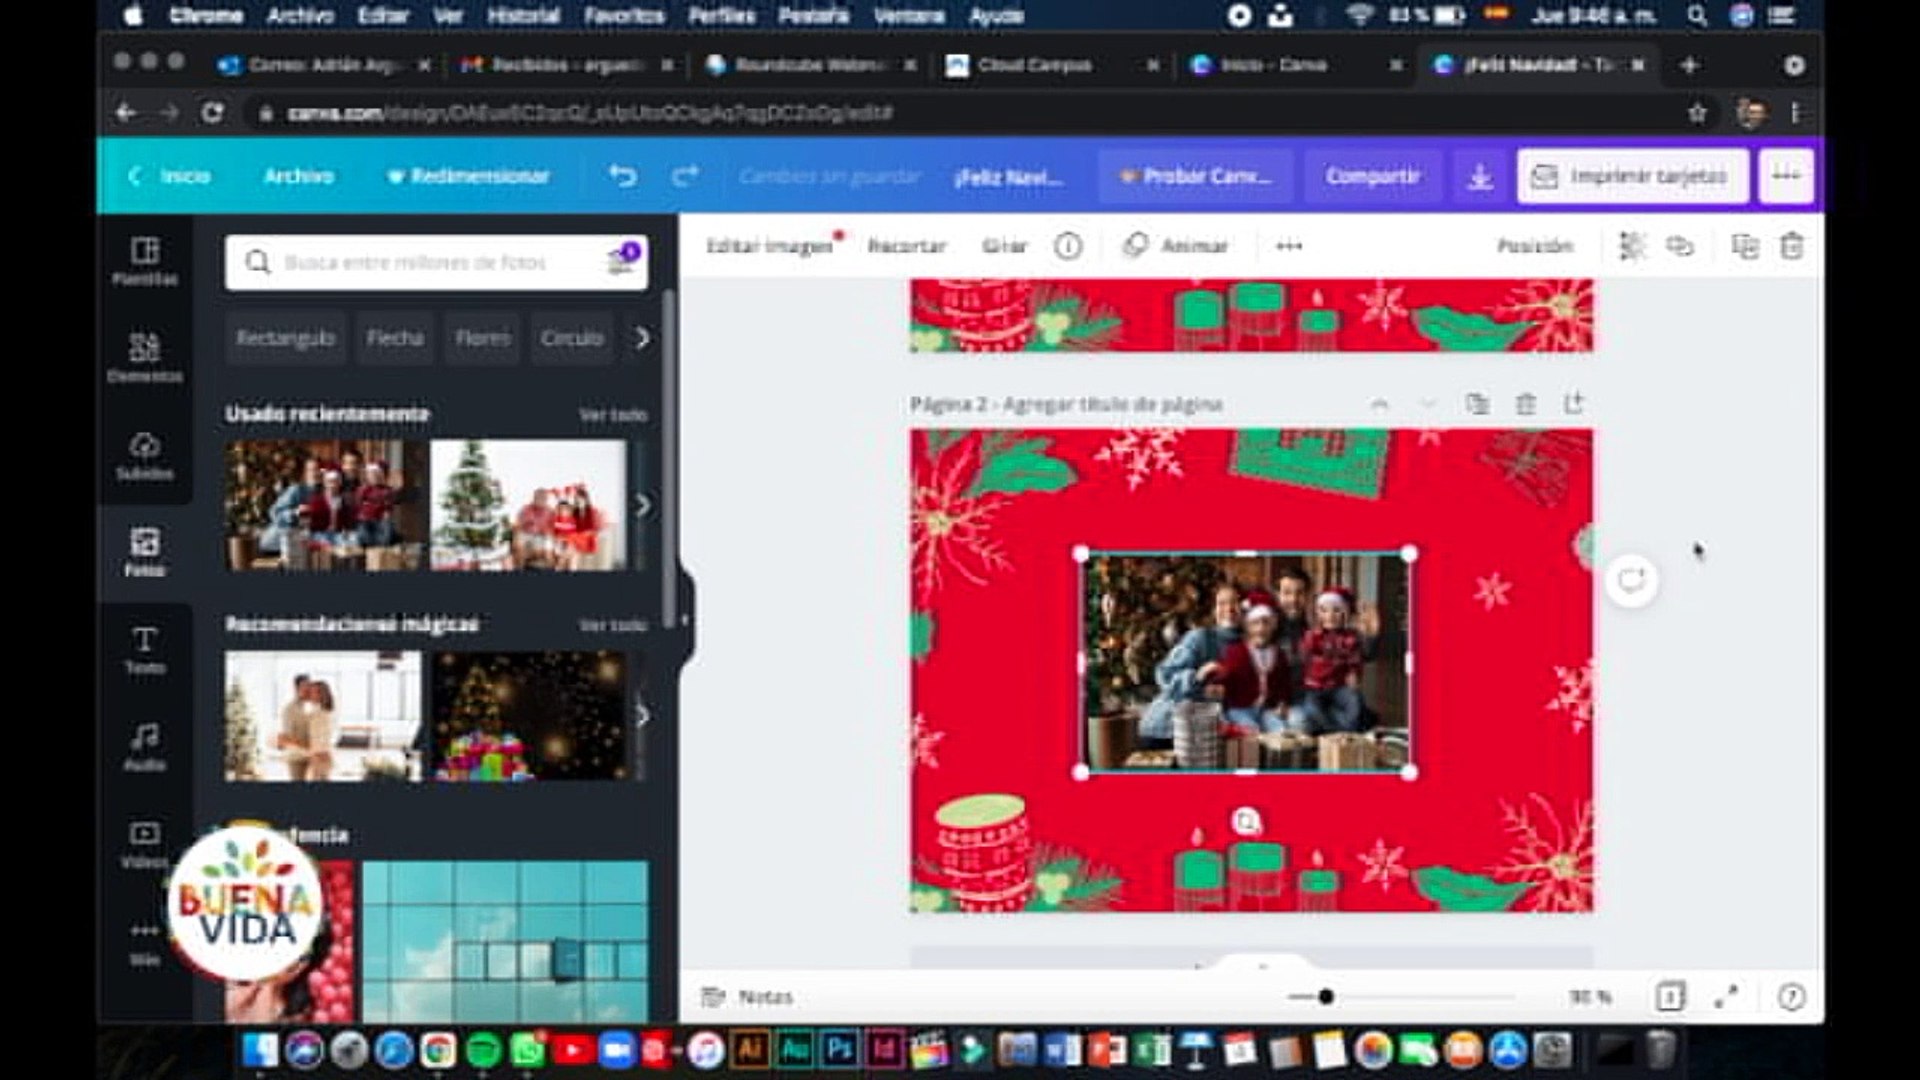The image size is (1920, 1080).
Task: Collapse Página 2 using the chevron
Action: pyautogui.click(x=1427, y=405)
